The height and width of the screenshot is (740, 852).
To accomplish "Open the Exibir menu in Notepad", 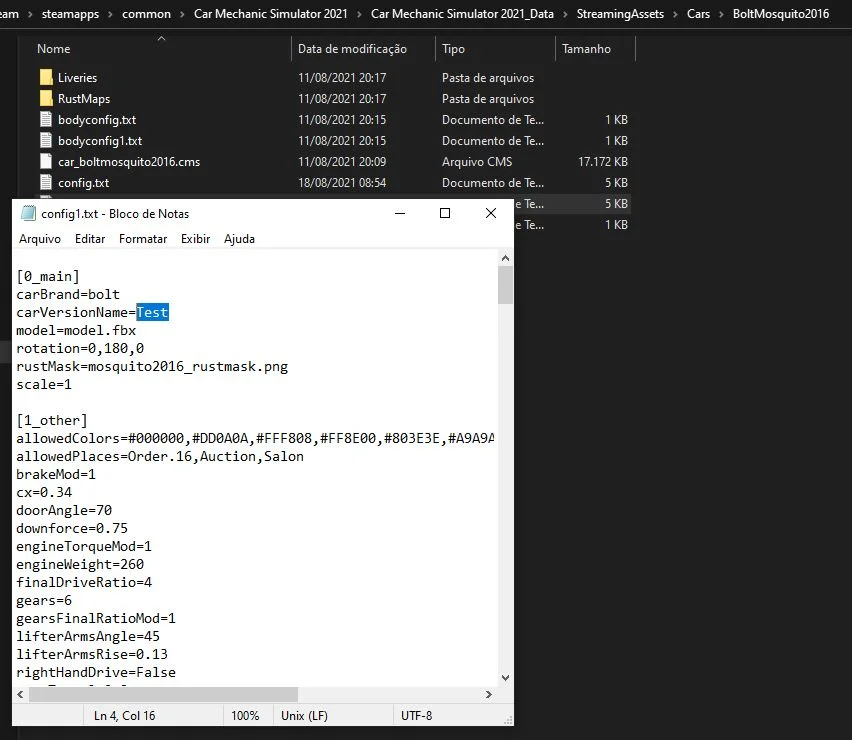I will [x=195, y=239].
